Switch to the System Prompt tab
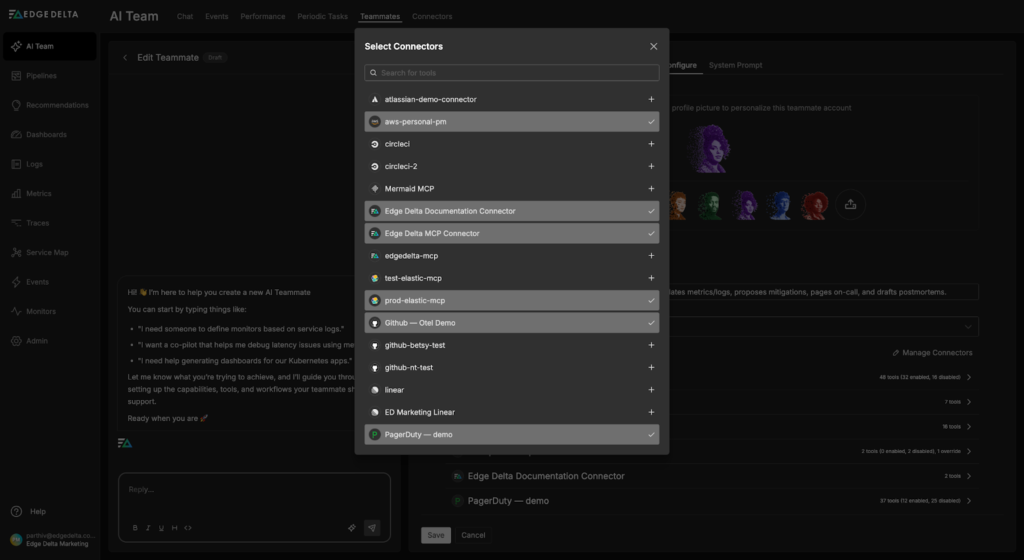 coord(735,65)
